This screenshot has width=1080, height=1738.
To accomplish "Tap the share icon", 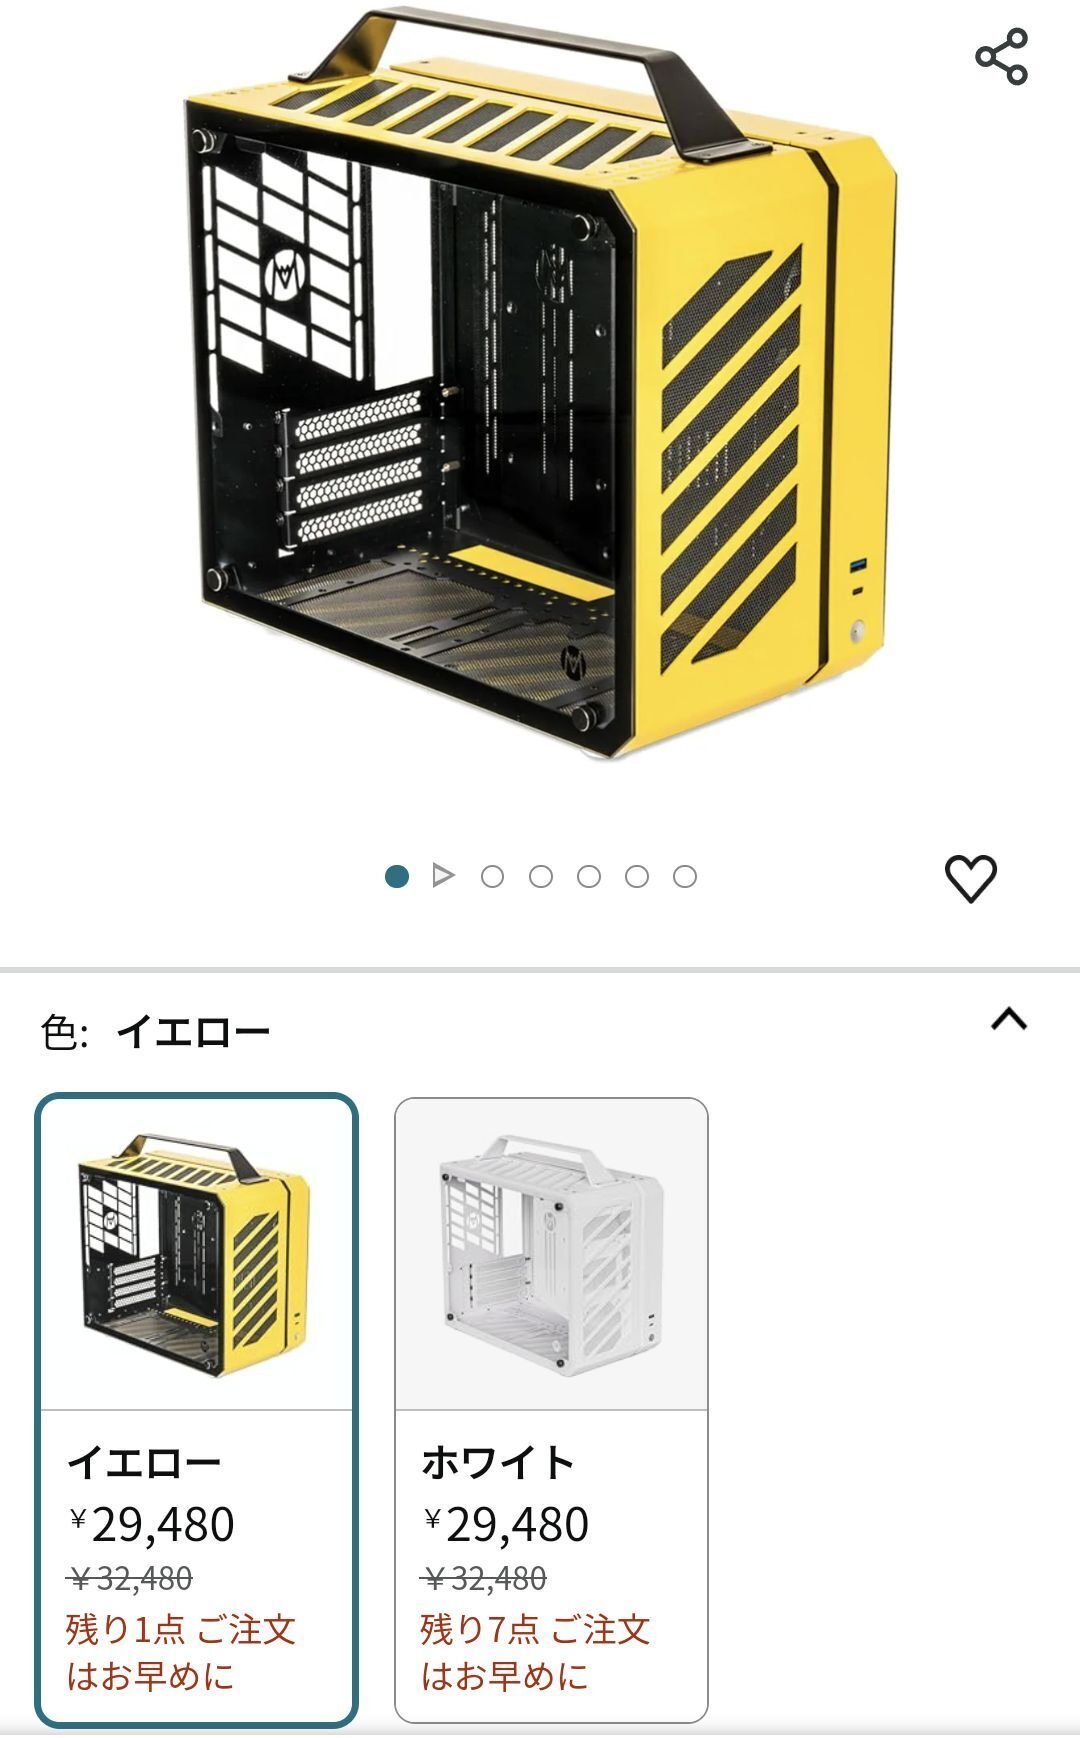I will pyautogui.click(x=1001, y=56).
